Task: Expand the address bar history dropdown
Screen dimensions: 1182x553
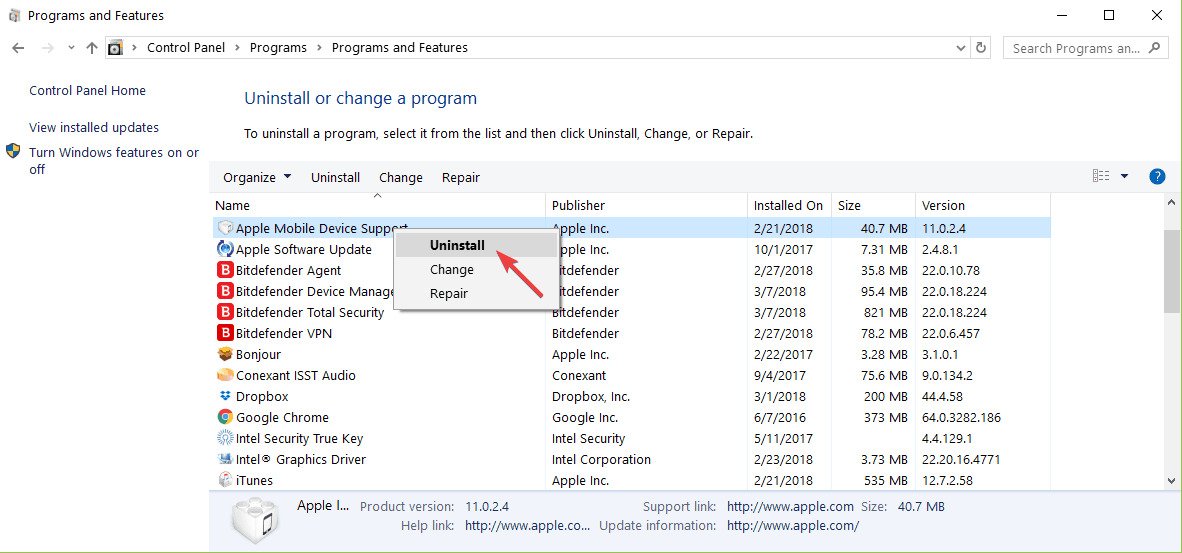Action: (960, 47)
